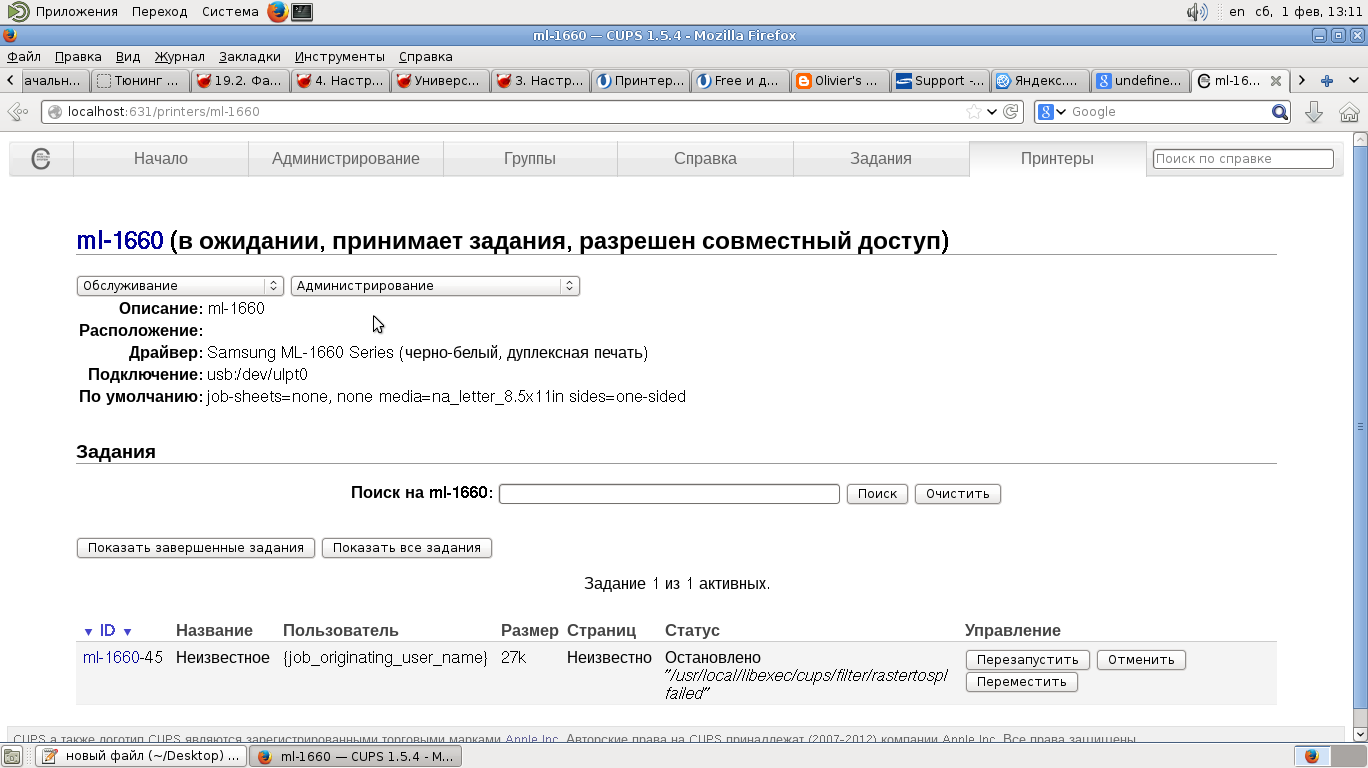This screenshot has height=768, width=1368.
Task: Switch to the Olivier's browser tab
Action: coord(840,81)
